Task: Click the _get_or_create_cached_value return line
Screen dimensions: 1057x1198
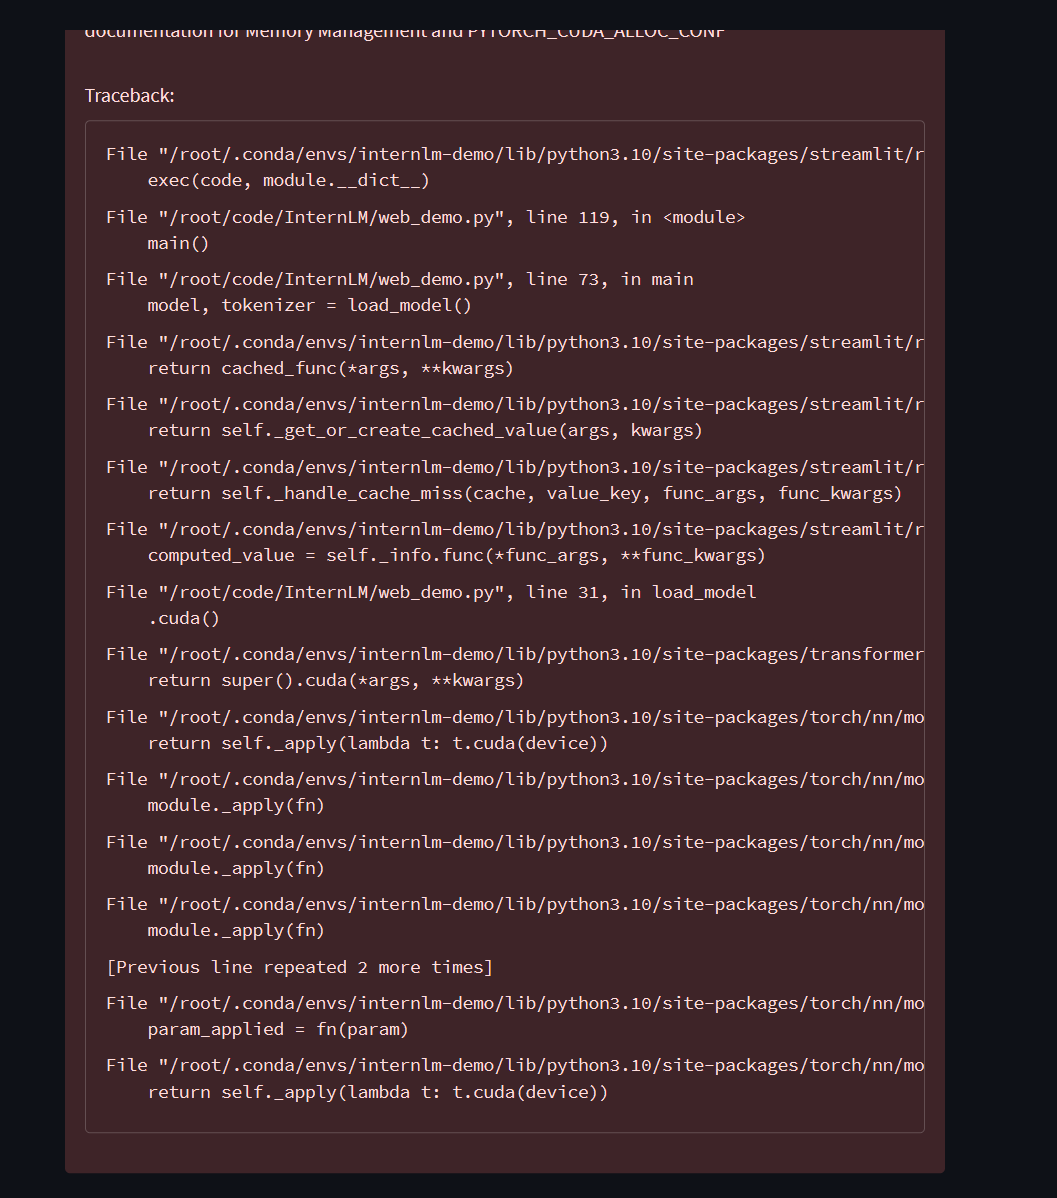Action: 425,431
